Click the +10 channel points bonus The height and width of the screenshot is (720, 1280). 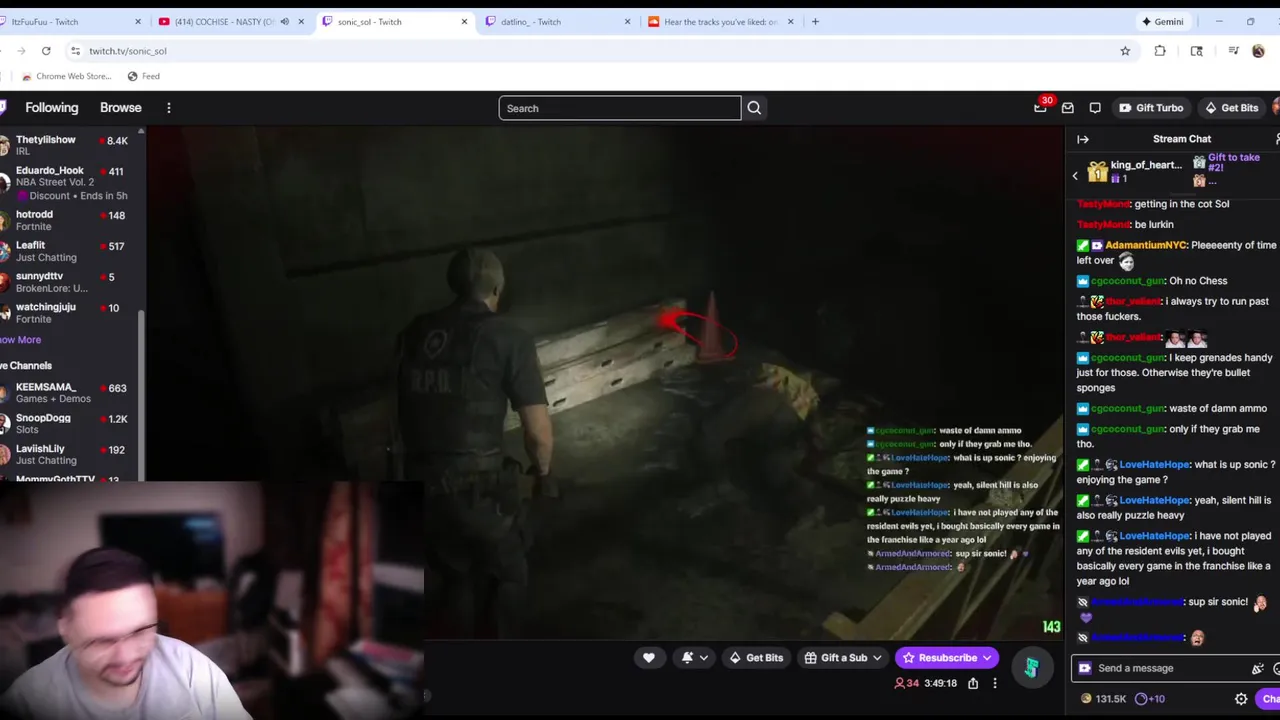click(x=1150, y=699)
